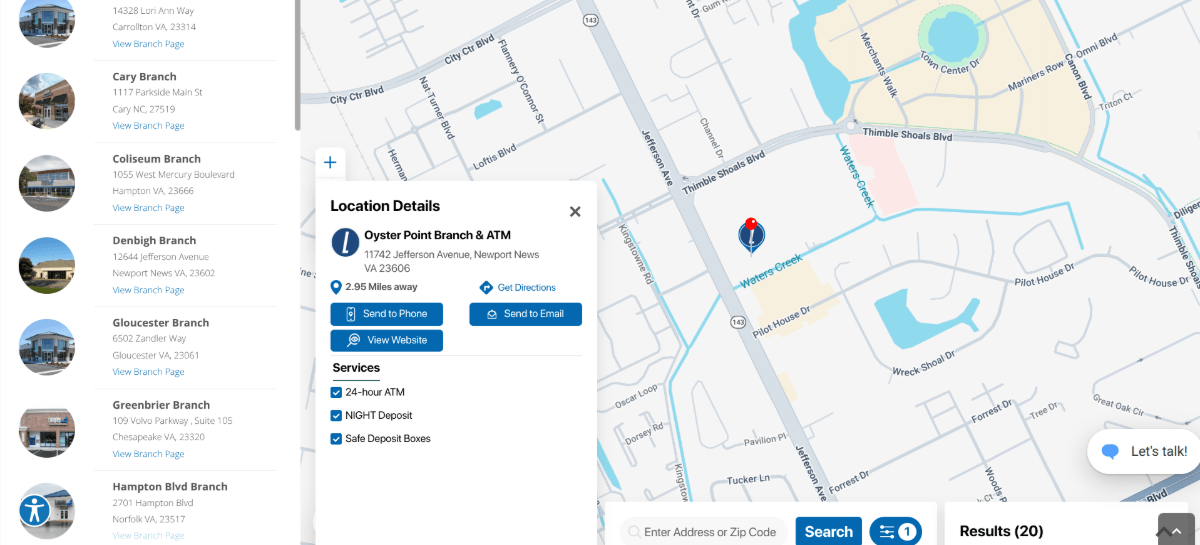Open the Carrollton View Branch Page link
Viewport: 1200px width, 545px height.
[x=148, y=44]
